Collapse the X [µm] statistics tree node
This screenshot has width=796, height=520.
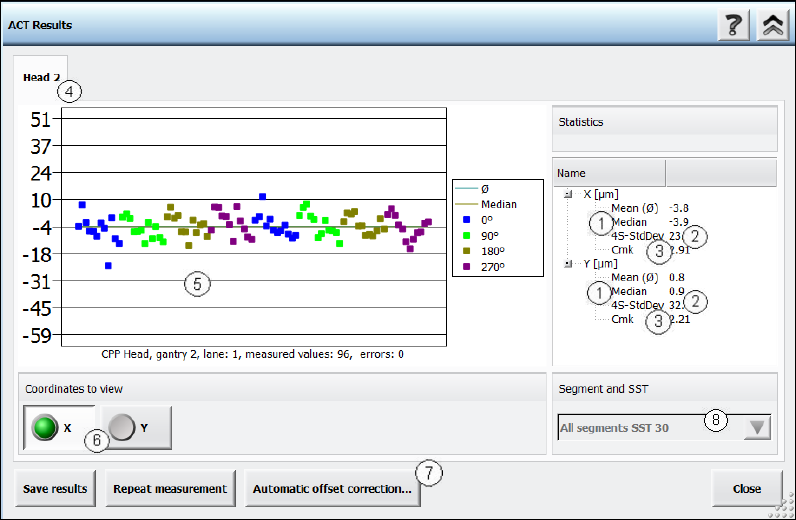[x=569, y=194]
